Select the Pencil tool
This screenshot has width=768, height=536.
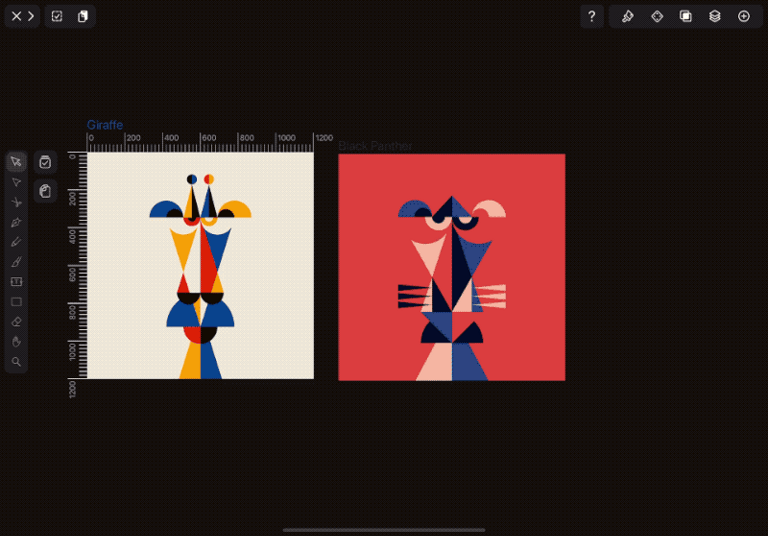pyautogui.click(x=16, y=242)
